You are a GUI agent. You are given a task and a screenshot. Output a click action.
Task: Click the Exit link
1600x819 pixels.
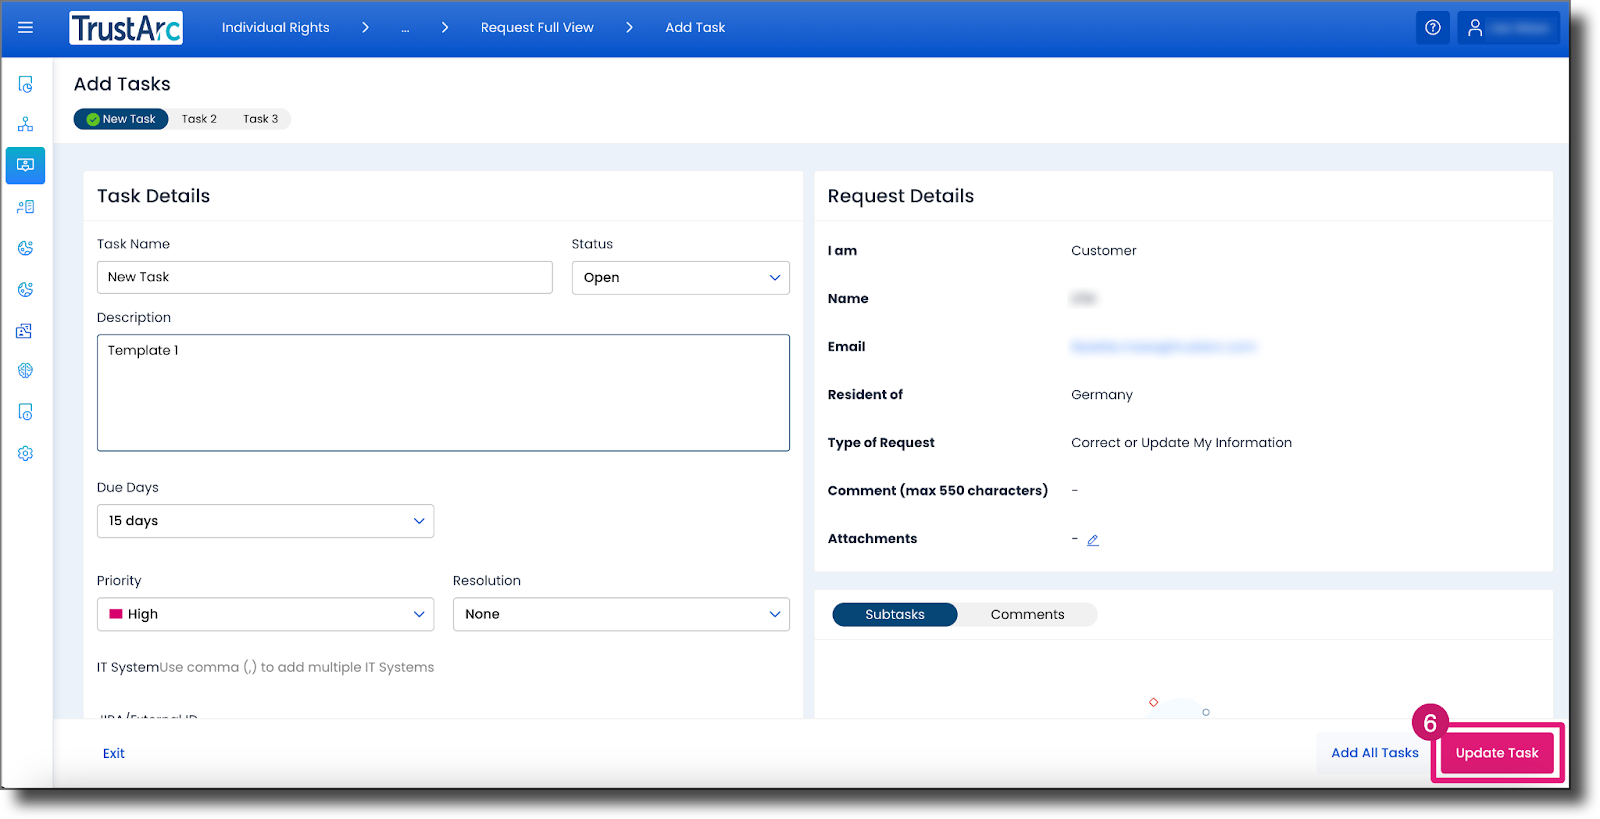pos(114,754)
